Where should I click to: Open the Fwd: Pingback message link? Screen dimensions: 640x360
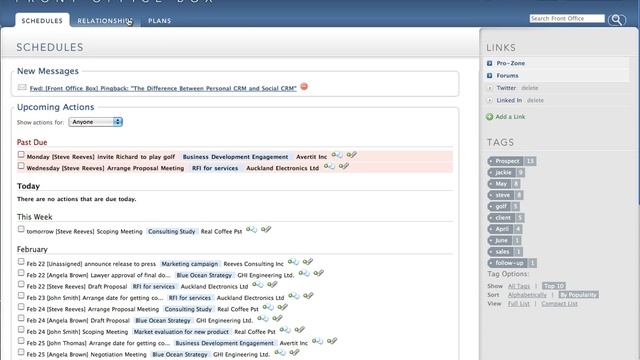(163, 88)
